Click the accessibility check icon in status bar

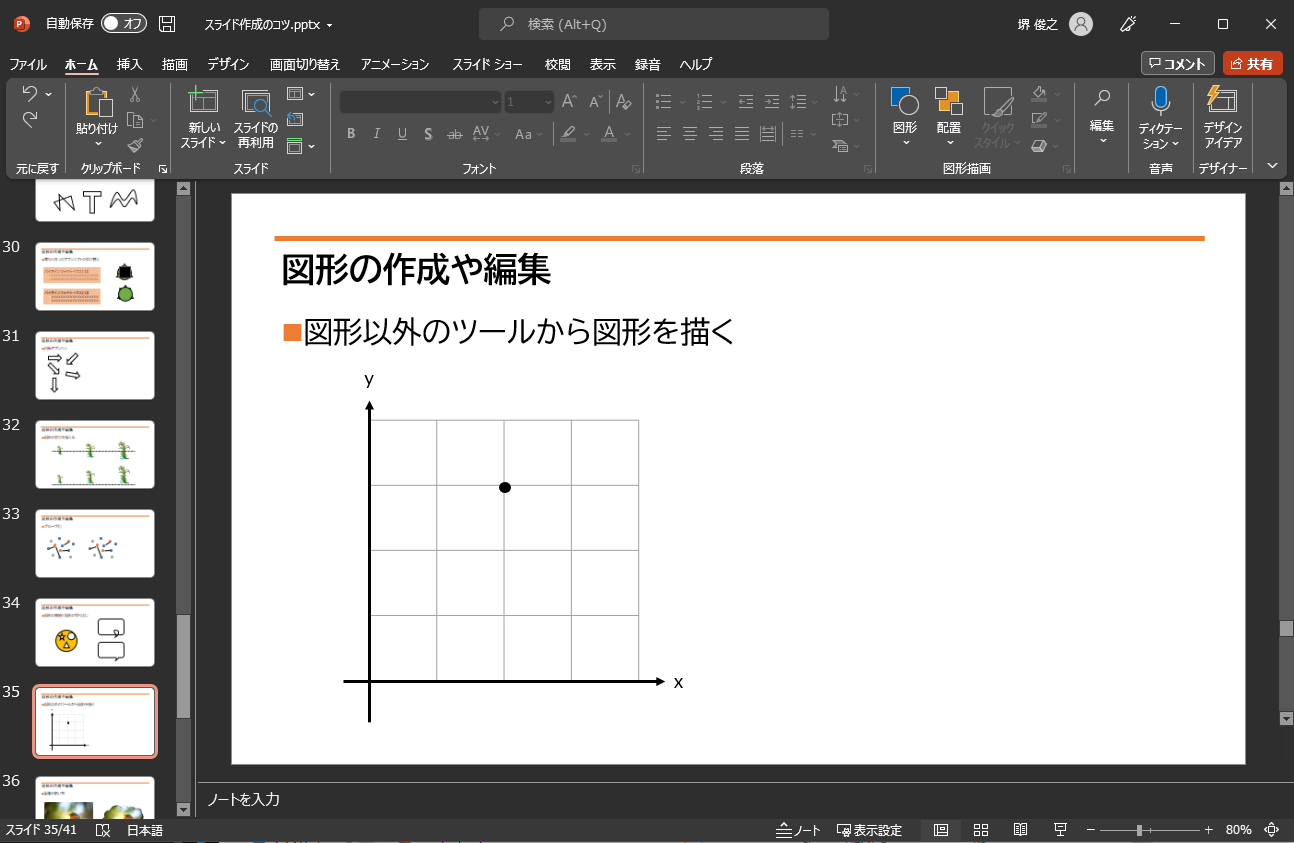[102, 830]
